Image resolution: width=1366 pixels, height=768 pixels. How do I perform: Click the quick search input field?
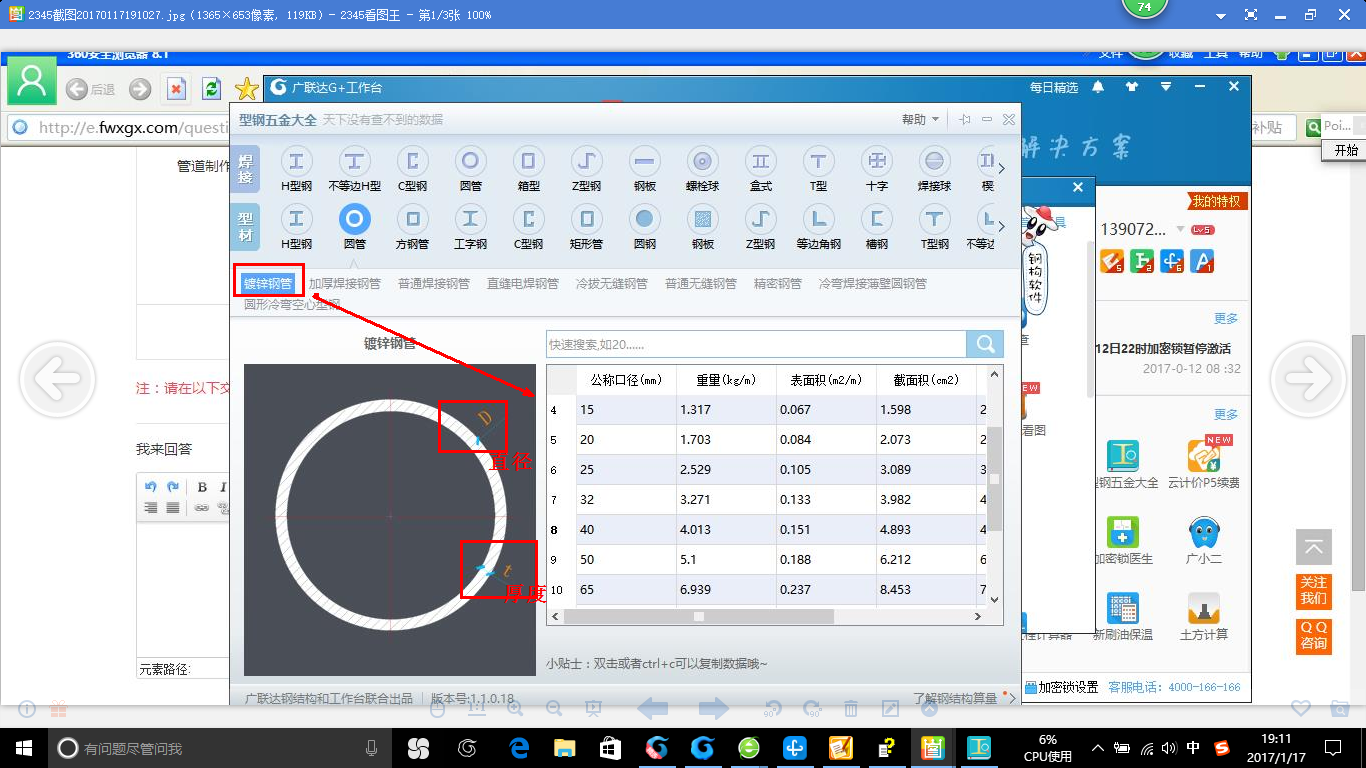pyautogui.click(x=756, y=344)
